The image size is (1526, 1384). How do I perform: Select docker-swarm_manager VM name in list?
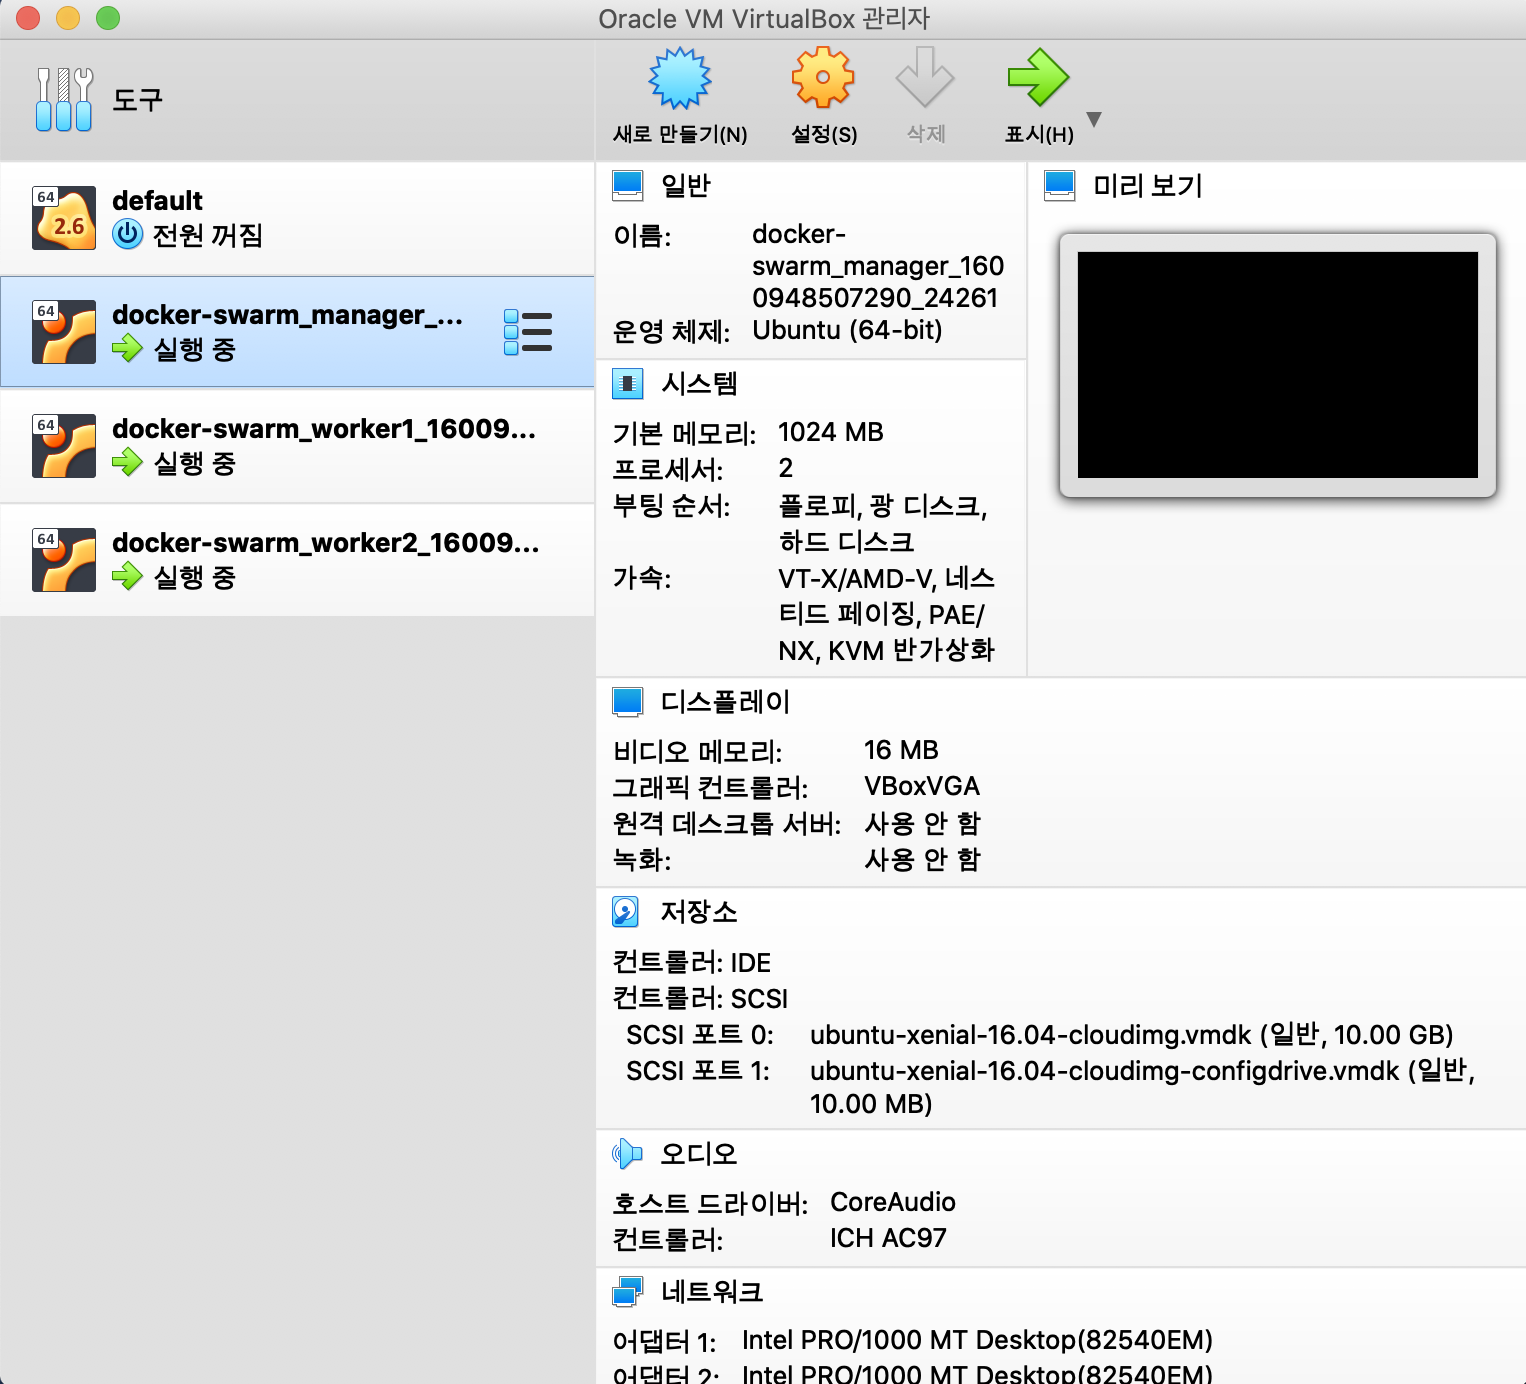pyautogui.click(x=287, y=315)
